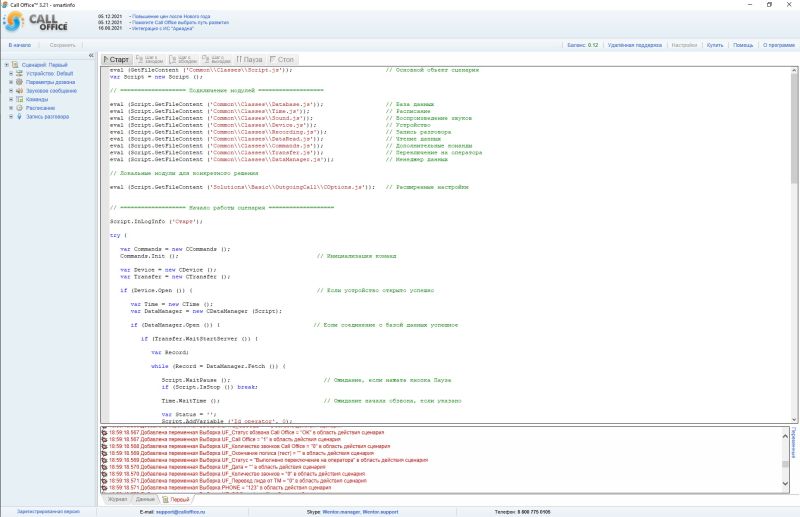The height and width of the screenshot is (517, 800).
Task: Select Параметры дозвона in the tree
Action: [51, 82]
